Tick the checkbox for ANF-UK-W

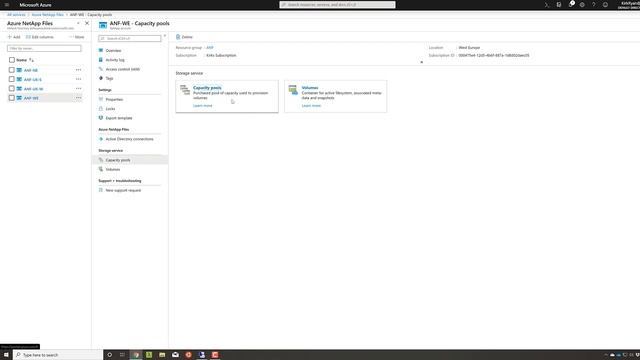point(12,89)
